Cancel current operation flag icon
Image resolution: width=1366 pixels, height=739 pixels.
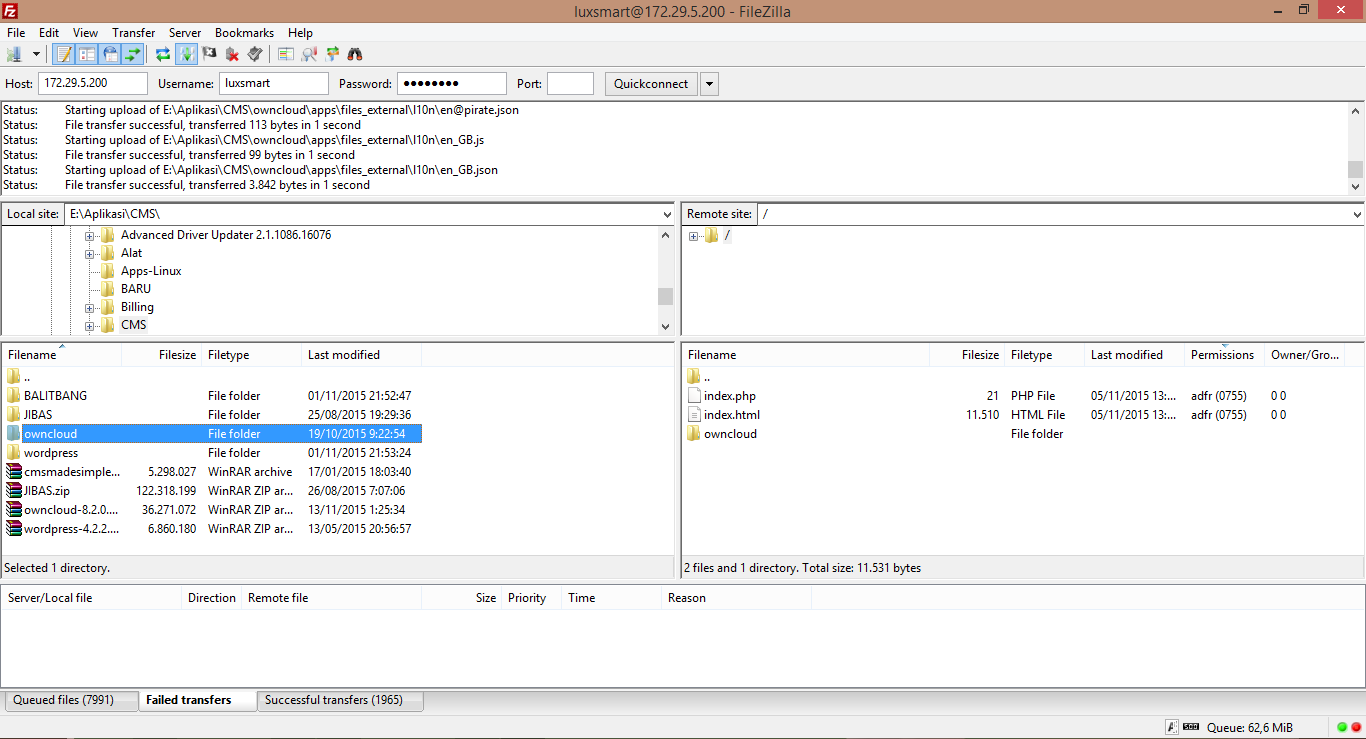pyautogui.click(x=209, y=54)
